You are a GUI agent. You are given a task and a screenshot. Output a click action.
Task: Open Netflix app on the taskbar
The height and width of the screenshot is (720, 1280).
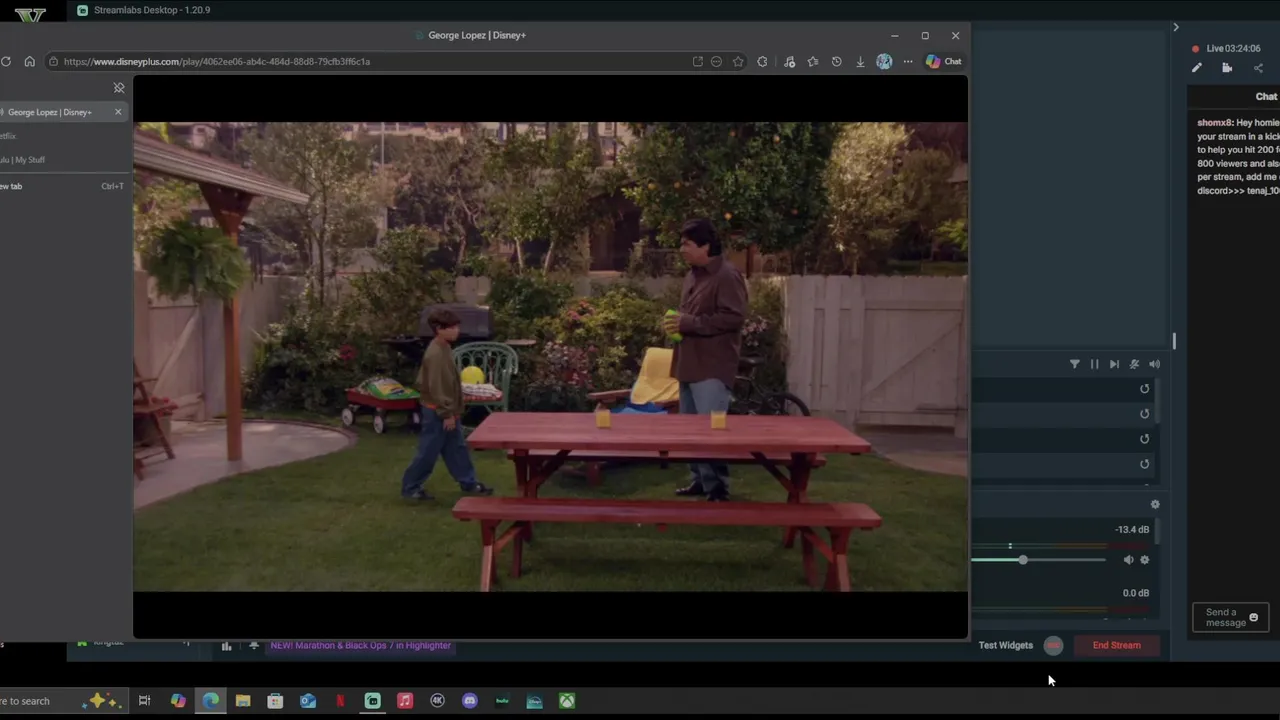pos(340,701)
